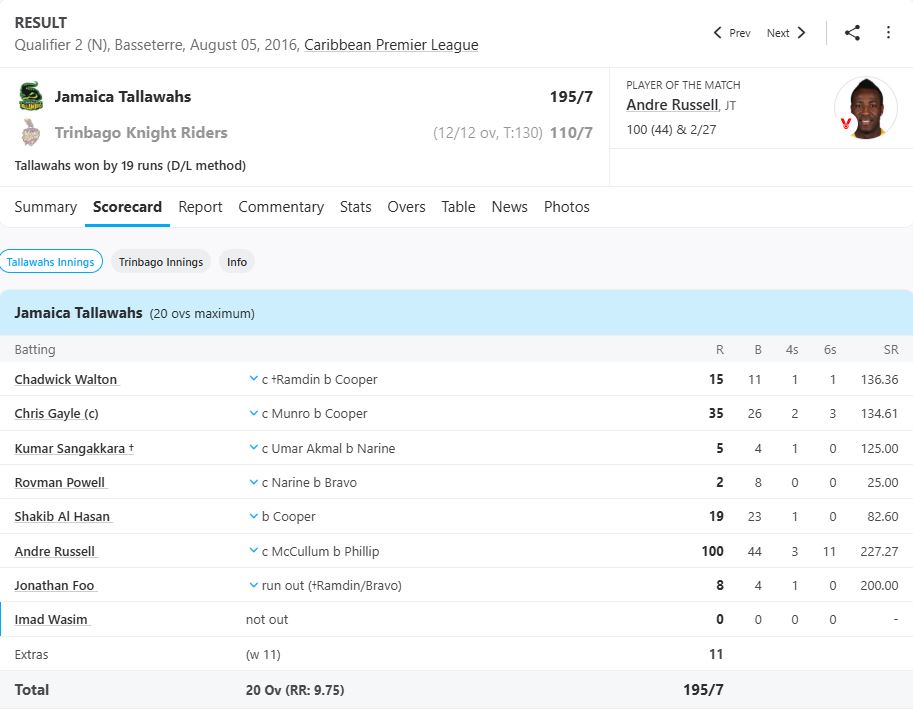Screen dimensions: 913x718
Task: Click the '100 (44) & 2/27' performance text
Action: coord(671,129)
